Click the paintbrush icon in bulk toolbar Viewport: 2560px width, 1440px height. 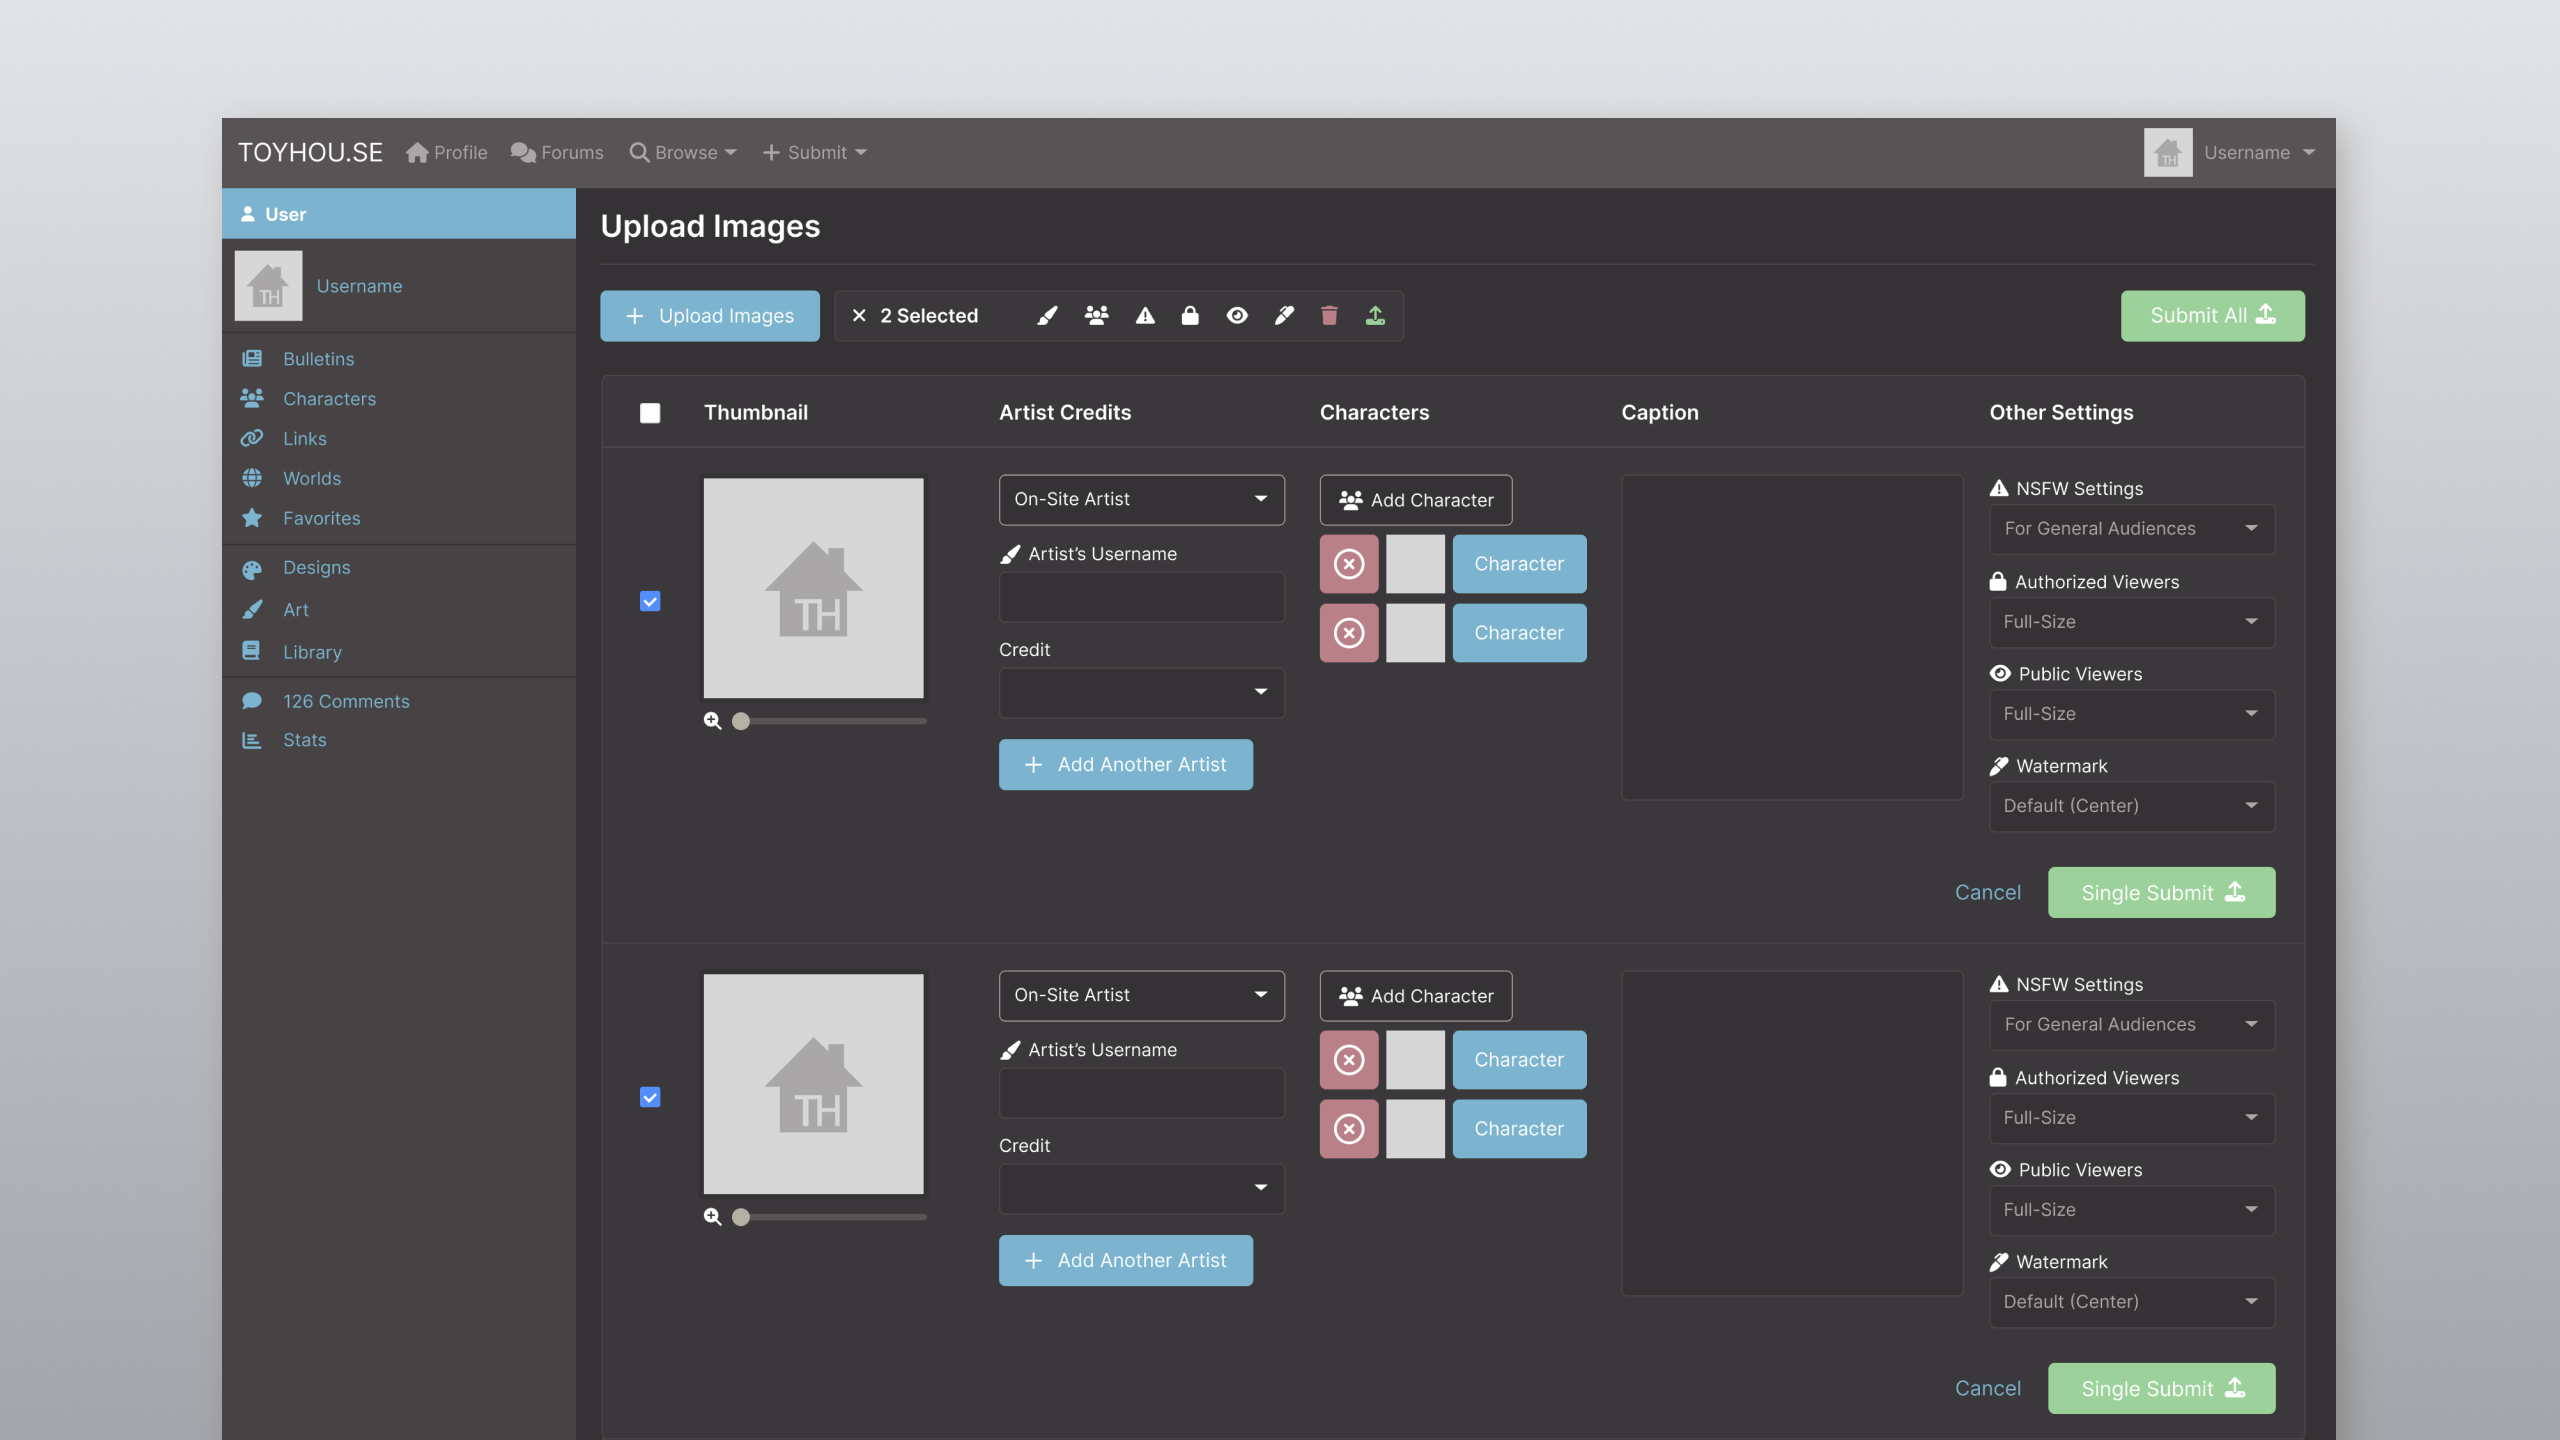1047,316
